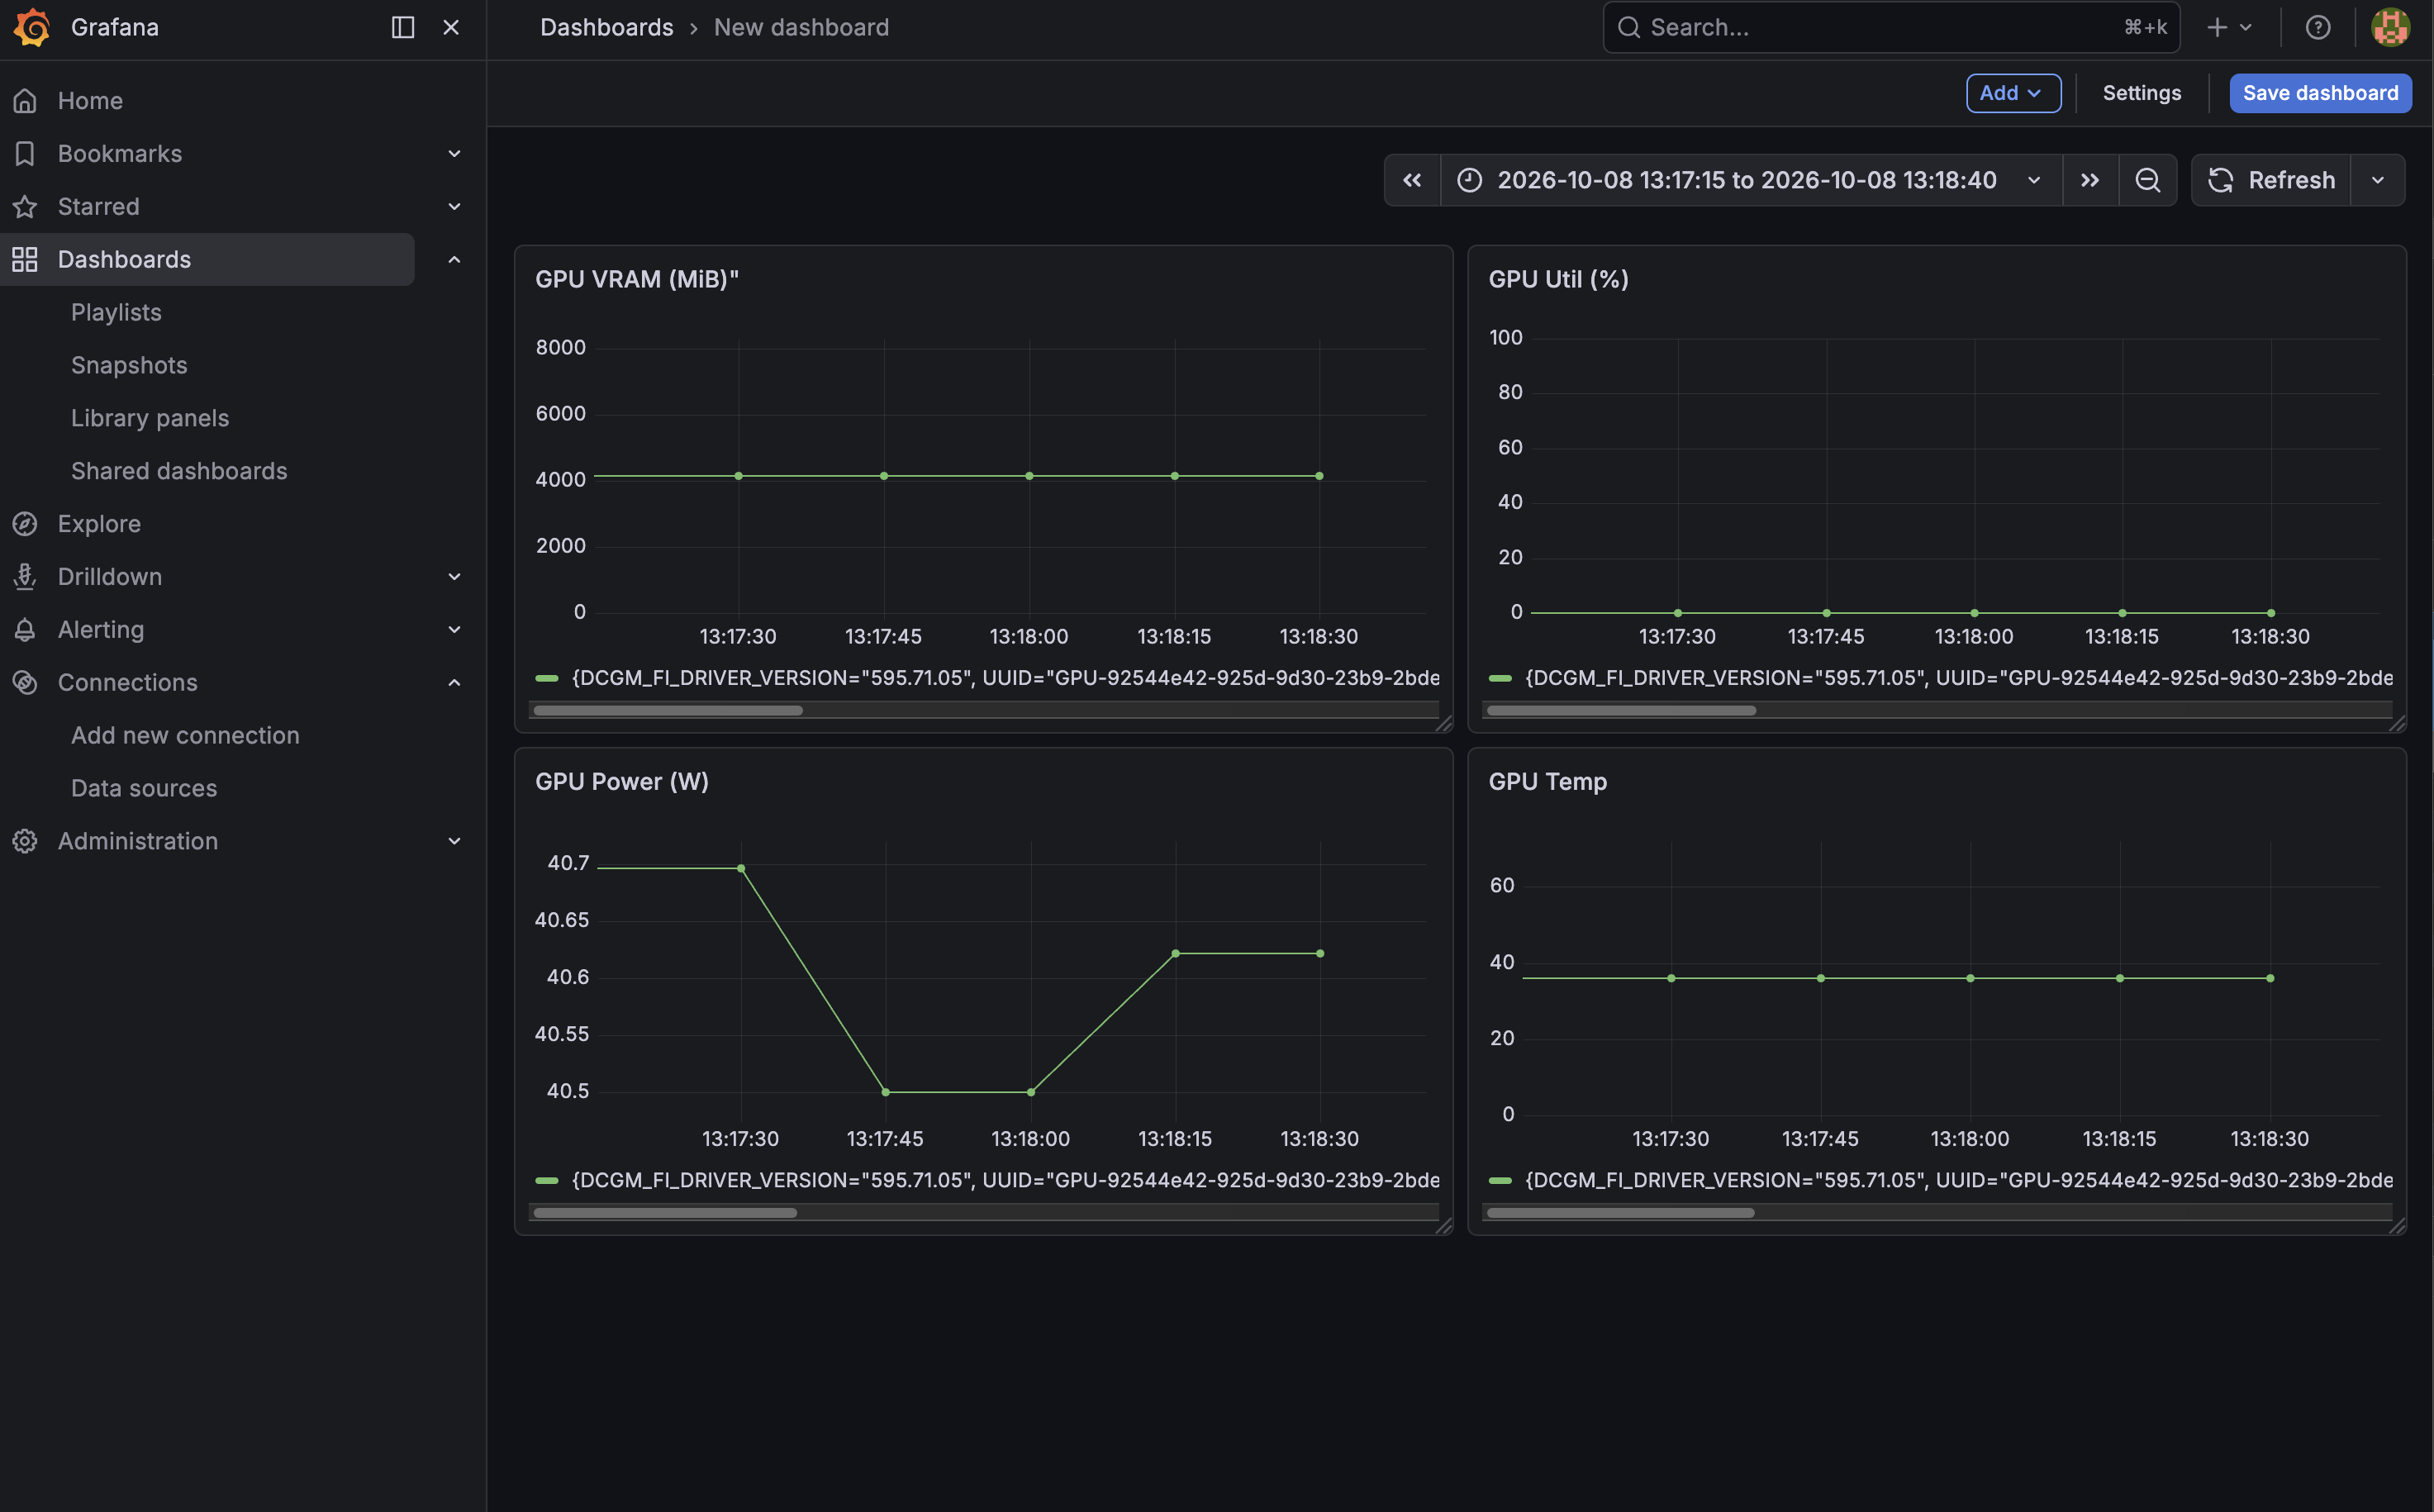This screenshot has width=2434, height=1512.
Task: Click the Refresh button
Action: [2270, 180]
